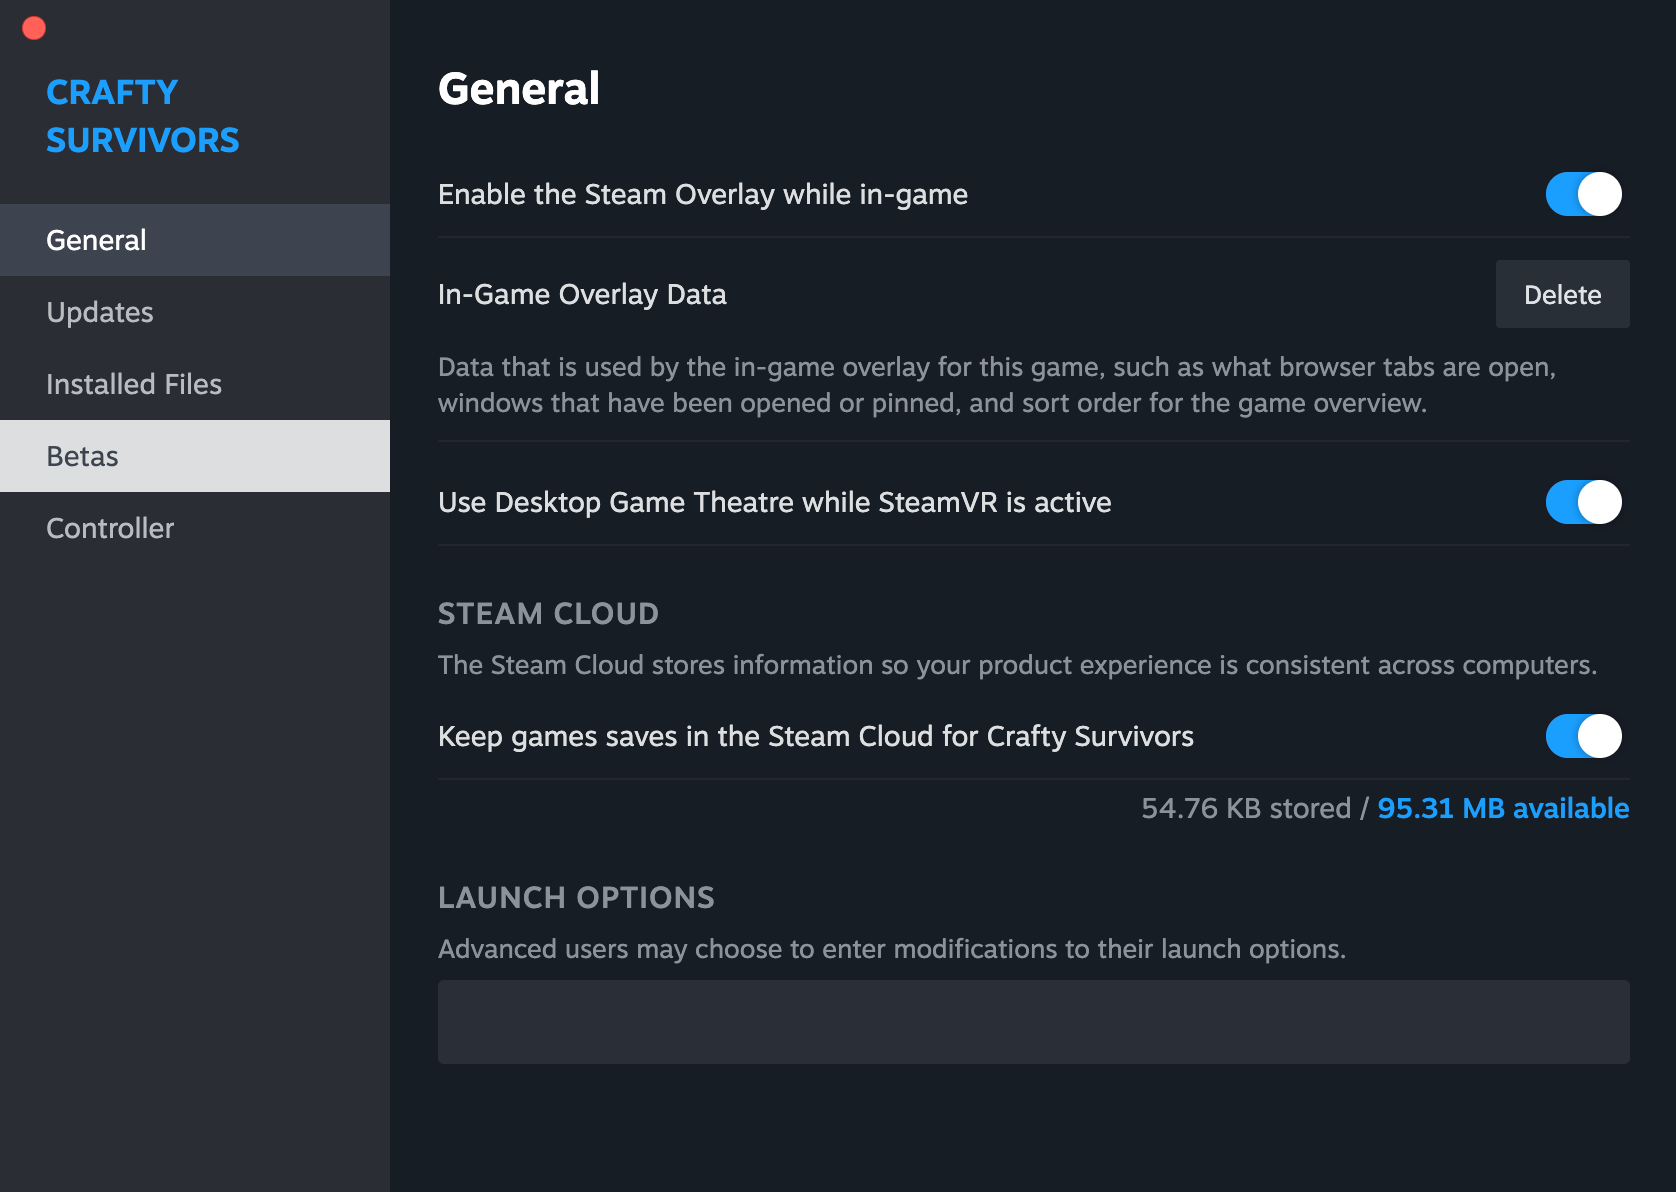Click the General page heading
Image resolution: width=1676 pixels, height=1192 pixels.
(x=519, y=89)
